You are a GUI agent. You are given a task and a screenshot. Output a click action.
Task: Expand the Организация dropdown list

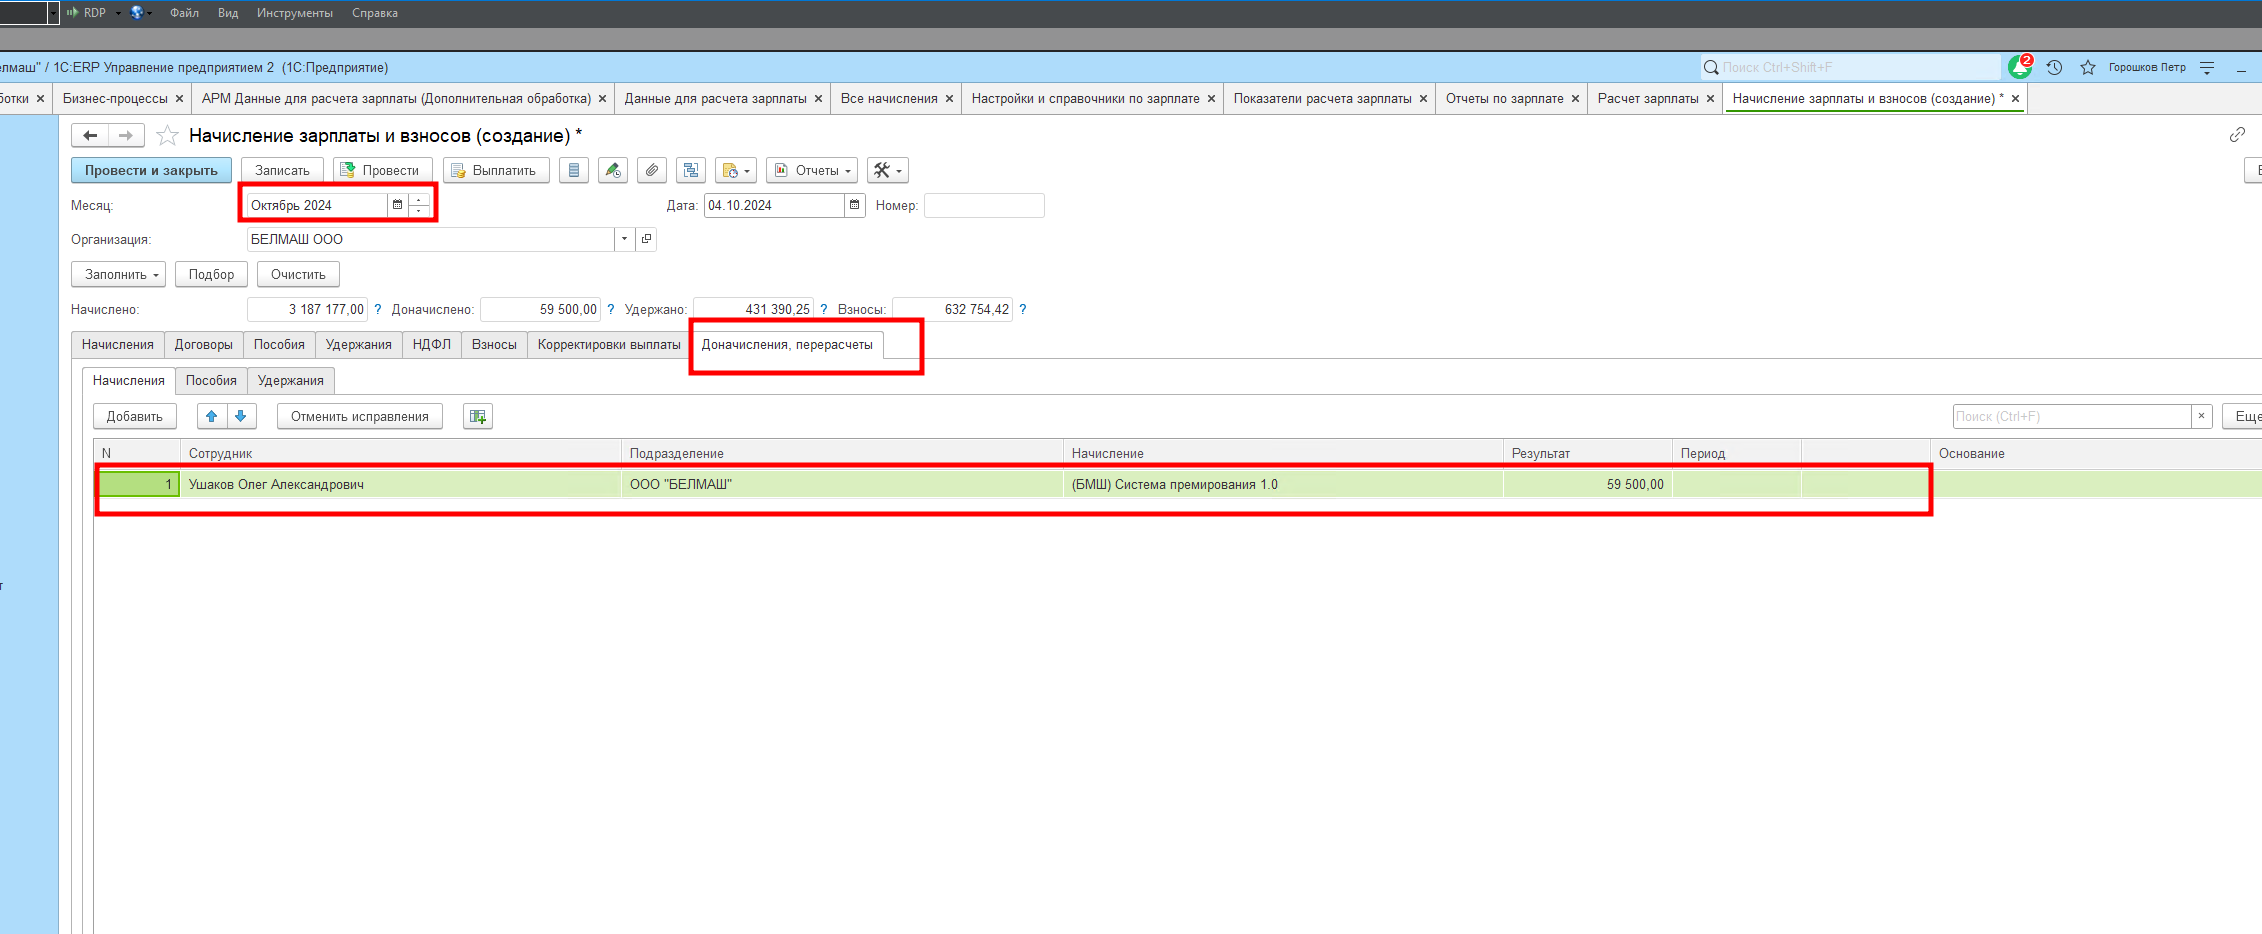[x=624, y=240]
